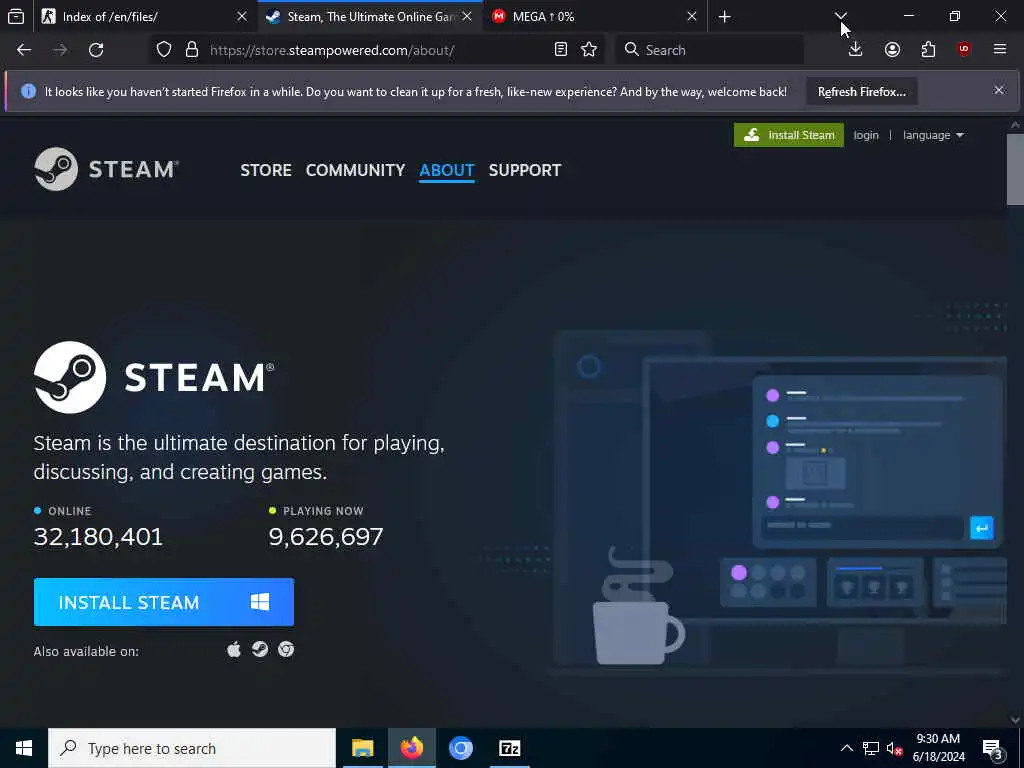Click the playing now count 9,626,697
1024x768 pixels.
click(326, 537)
